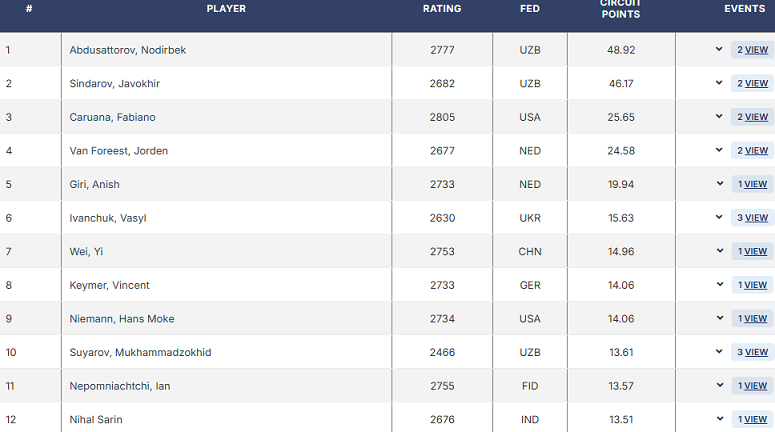Select player name Giri, Anish
The height and width of the screenshot is (432, 775).
[97, 184]
